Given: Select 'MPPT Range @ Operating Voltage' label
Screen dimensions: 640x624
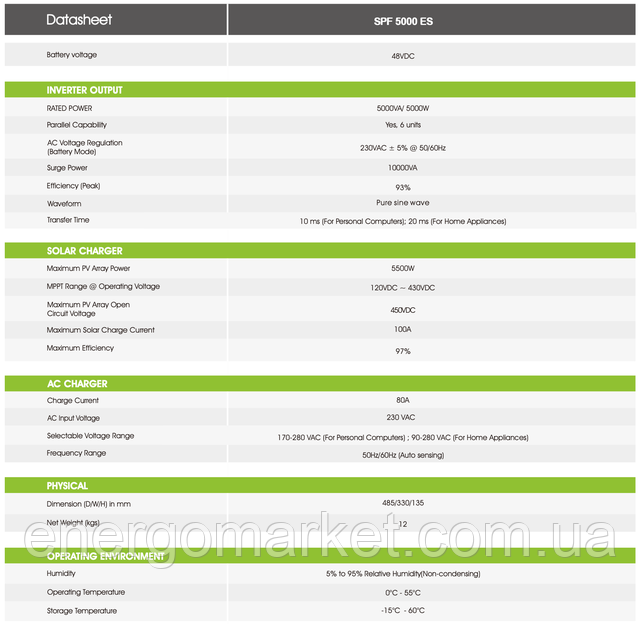Looking at the screenshot, I should (x=103, y=286).
